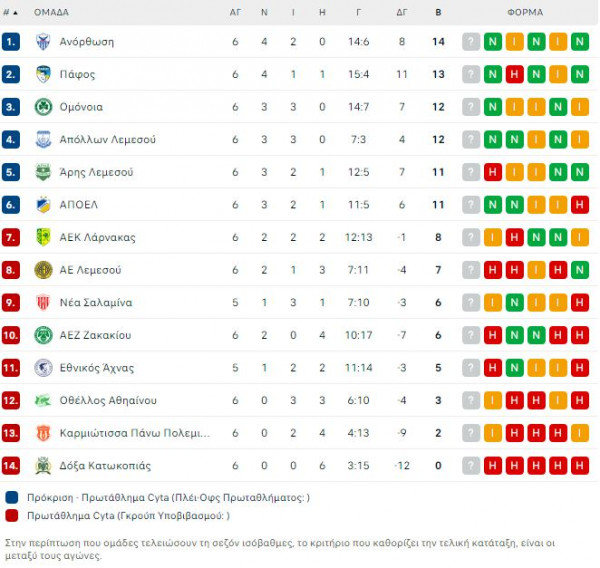Click the first red H form result for Δόξα Κατωκοπιάς

point(493,465)
